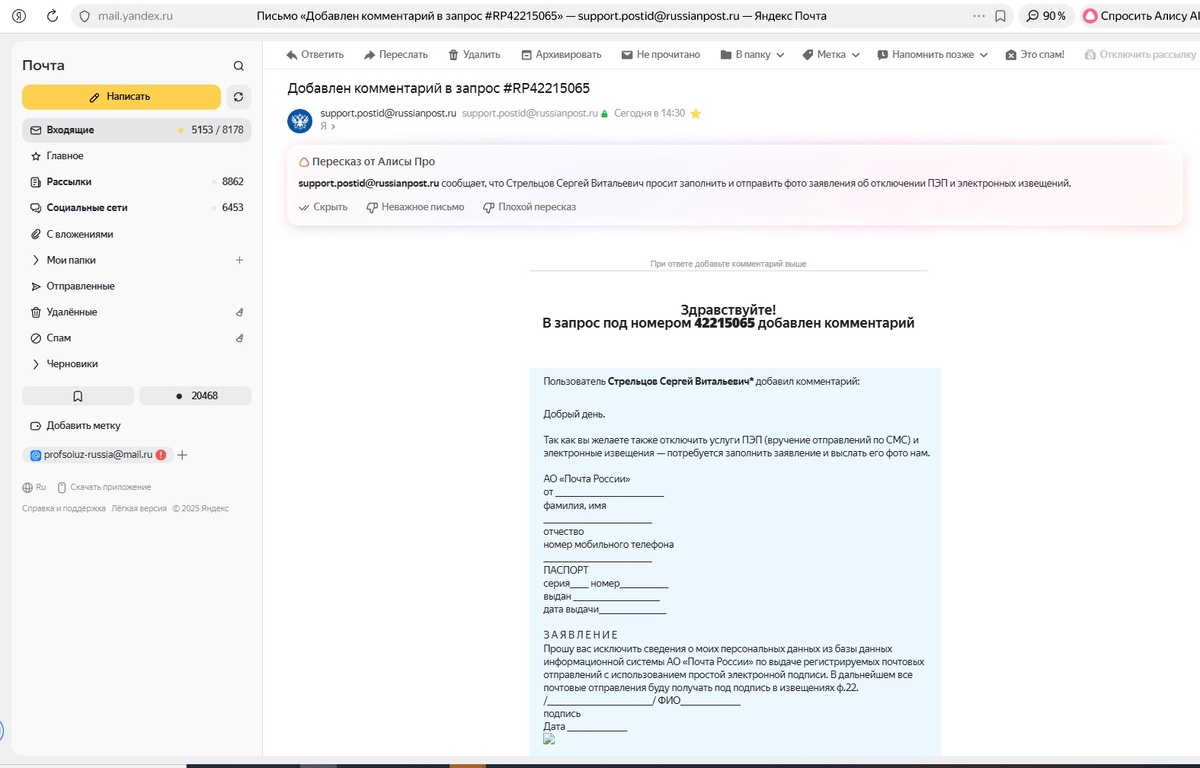
Task: Mark message with Это спам!
Action: coord(1034,55)
